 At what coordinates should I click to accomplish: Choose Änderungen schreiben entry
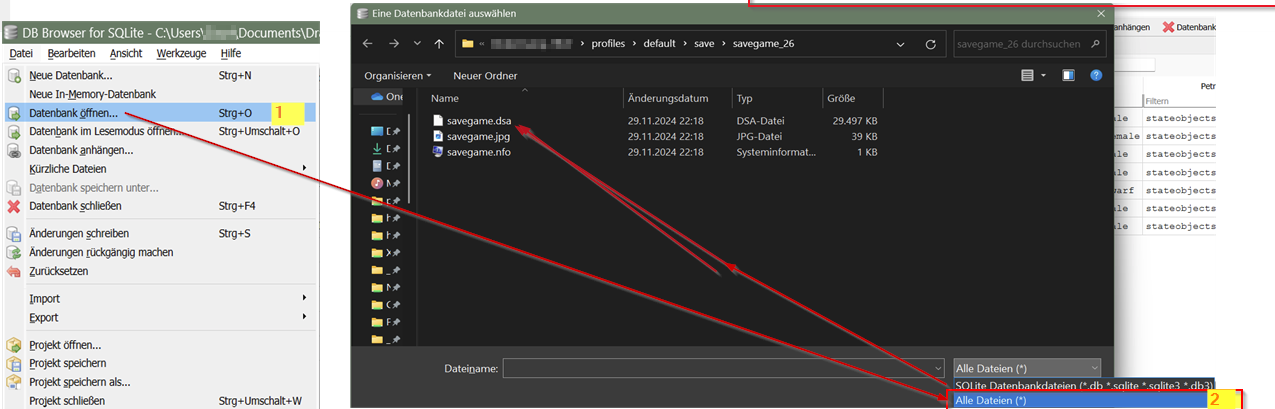pos(160,234)
